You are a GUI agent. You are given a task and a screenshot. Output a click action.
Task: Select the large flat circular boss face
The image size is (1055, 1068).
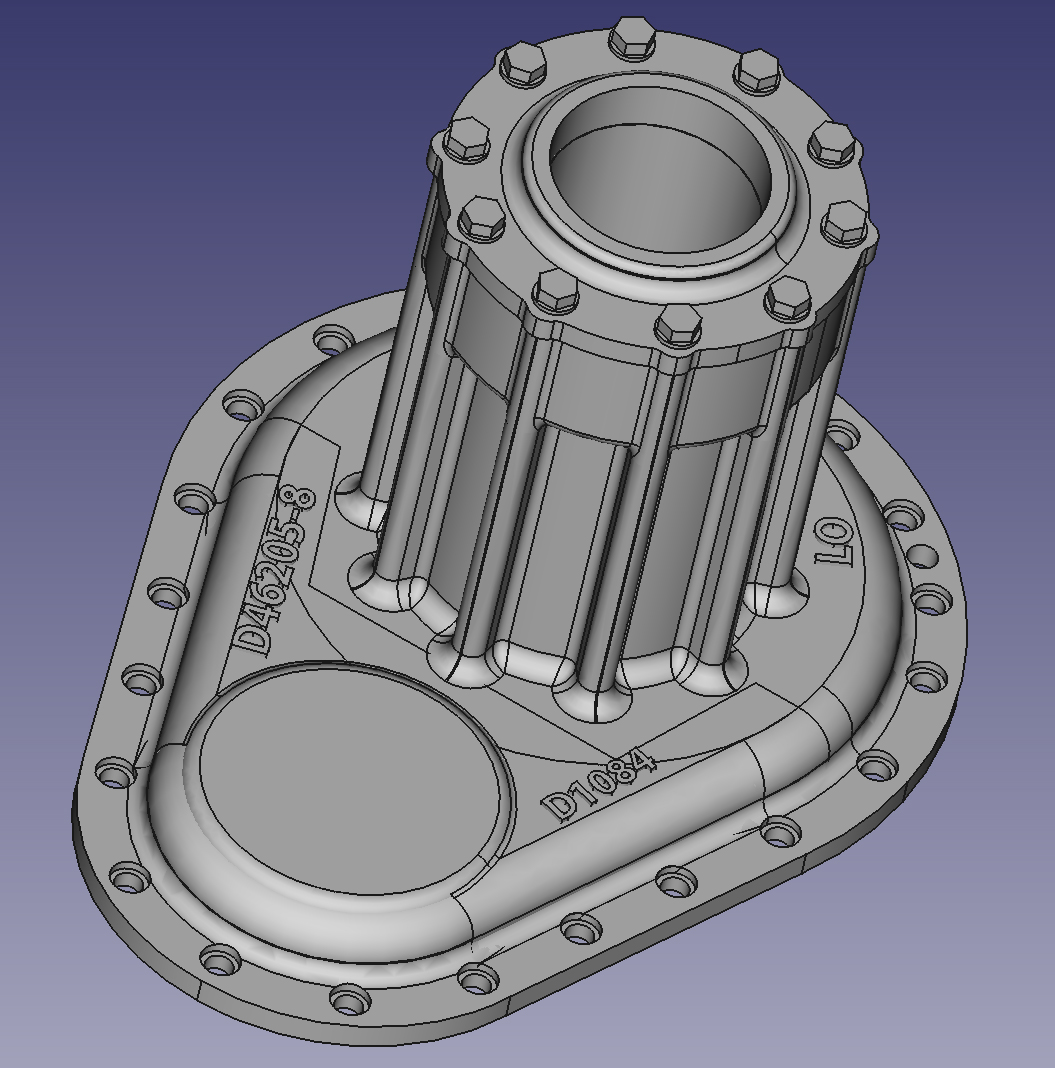tap(351, 781)
